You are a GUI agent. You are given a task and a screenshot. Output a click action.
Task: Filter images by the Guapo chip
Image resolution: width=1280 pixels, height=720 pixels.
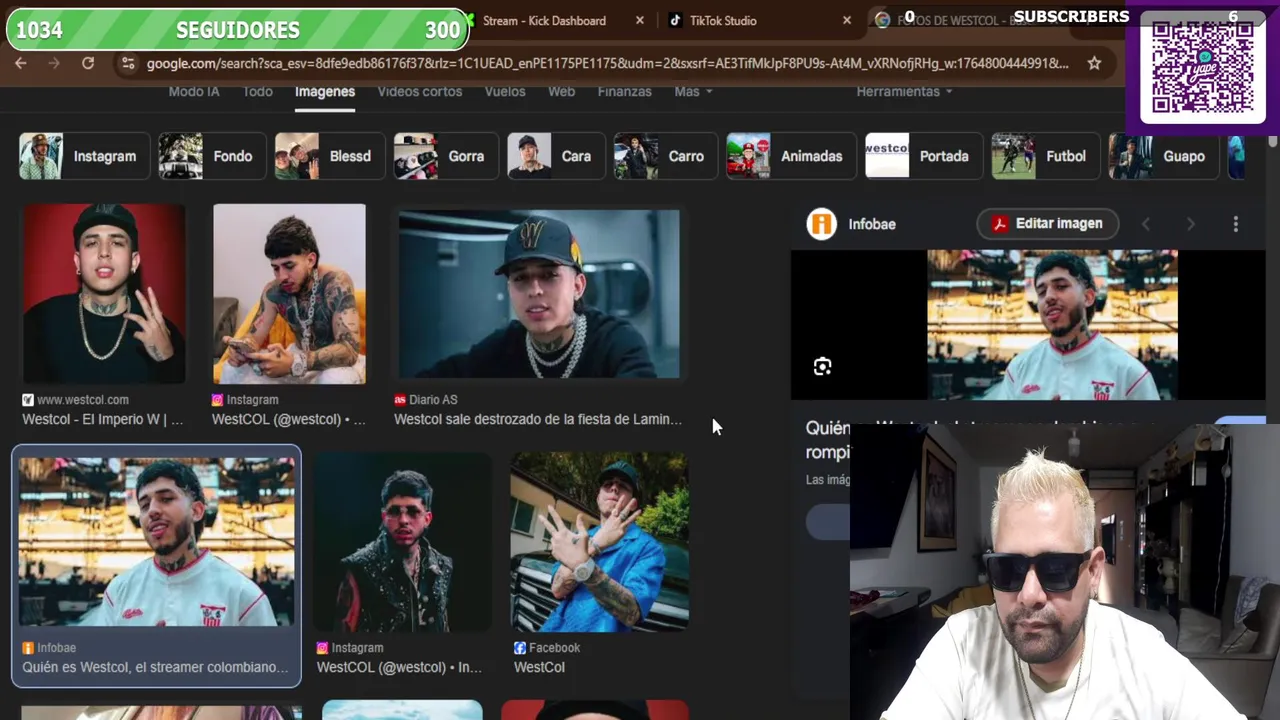tap(1163, 156)
